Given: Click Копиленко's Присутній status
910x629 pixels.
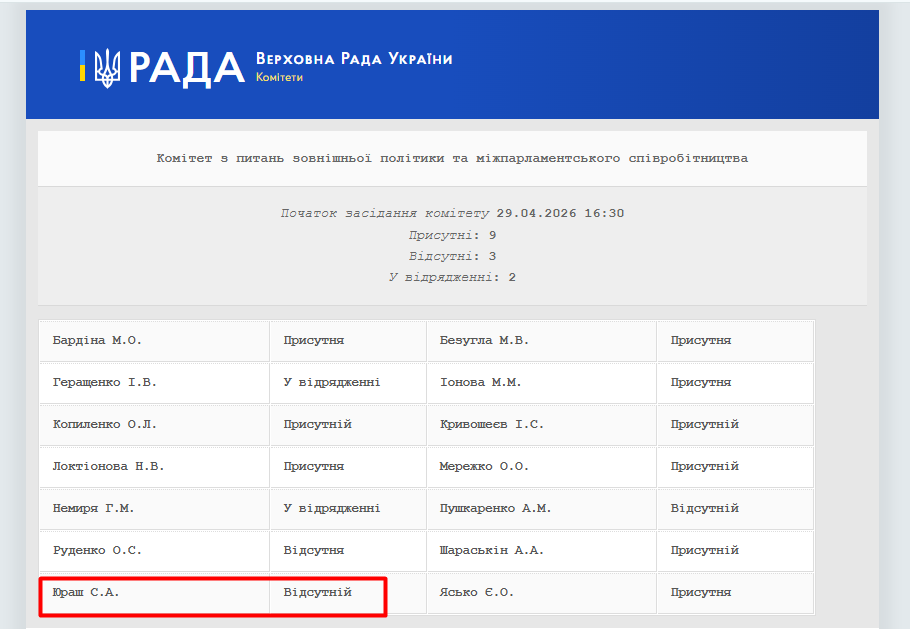Looking at the screenshot, I should coord(317,424).
